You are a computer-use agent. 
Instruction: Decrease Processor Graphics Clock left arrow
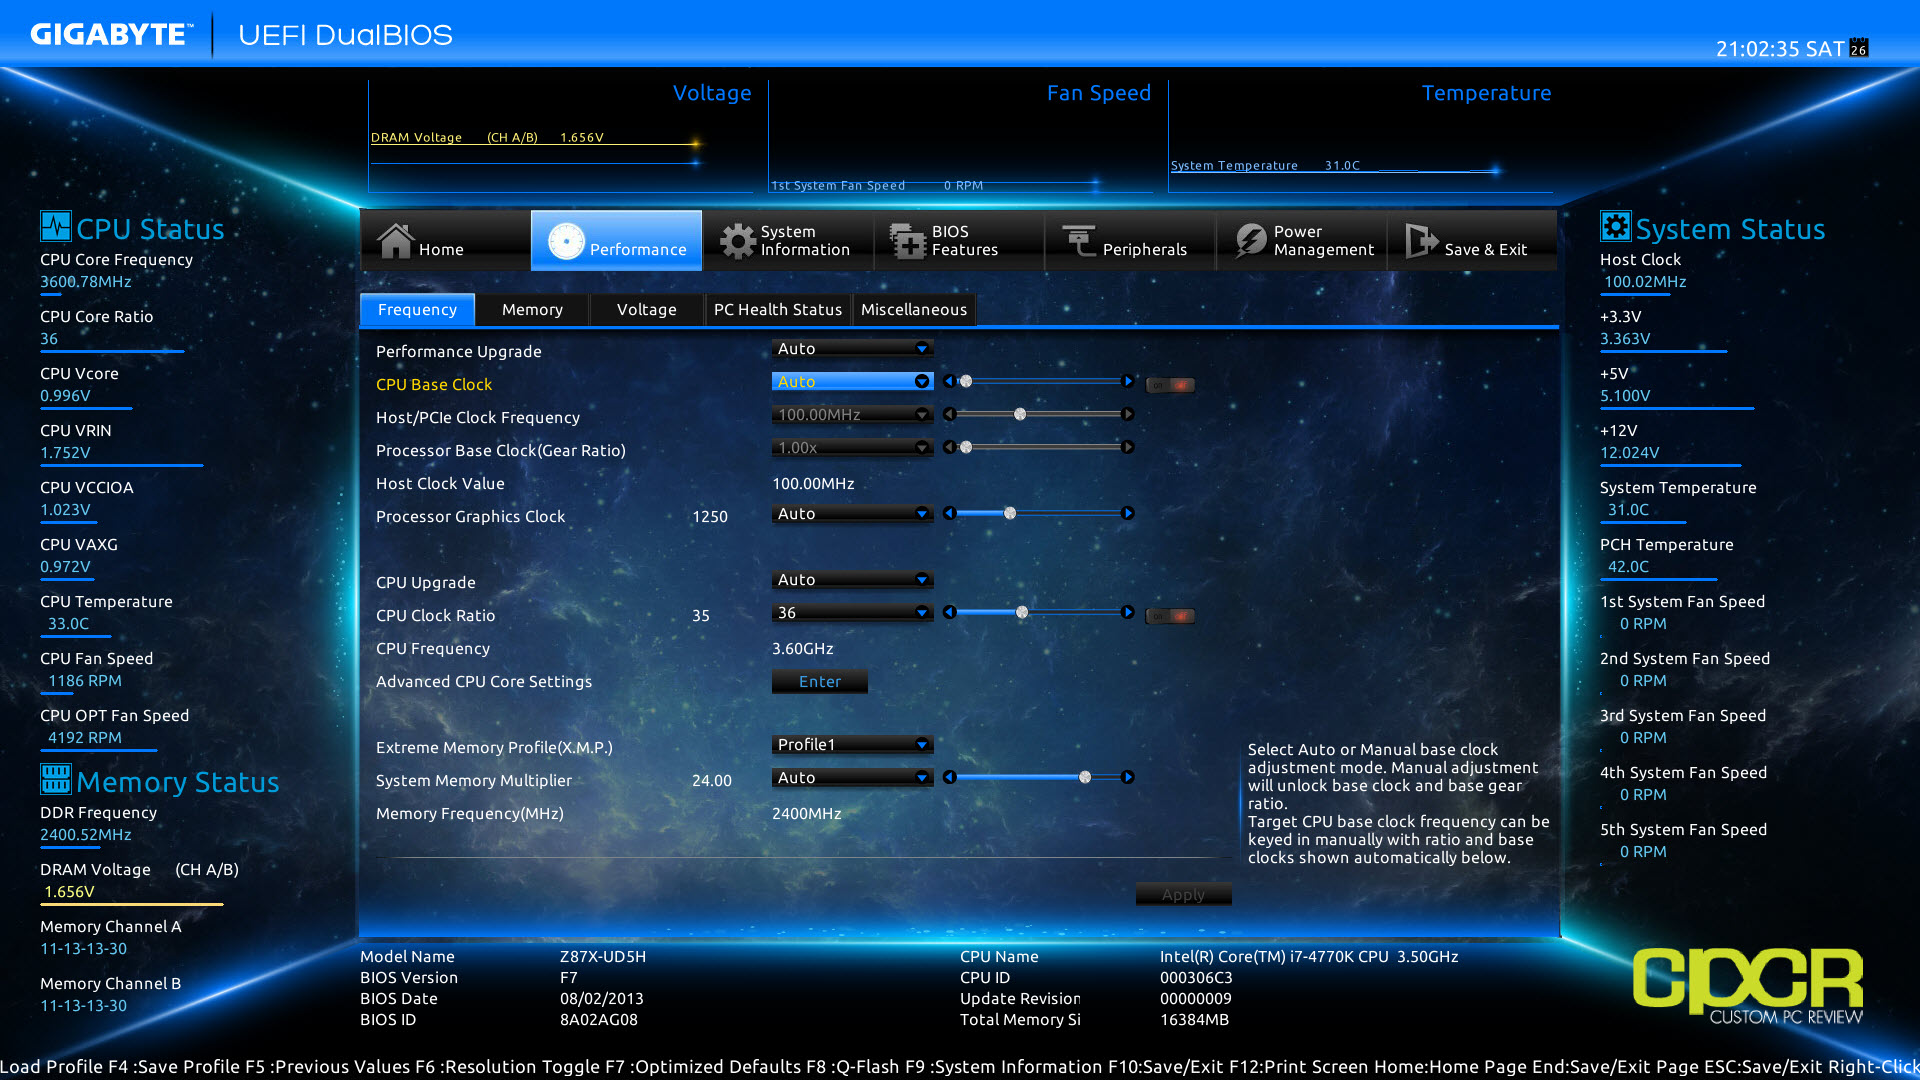tap(949, 513)
